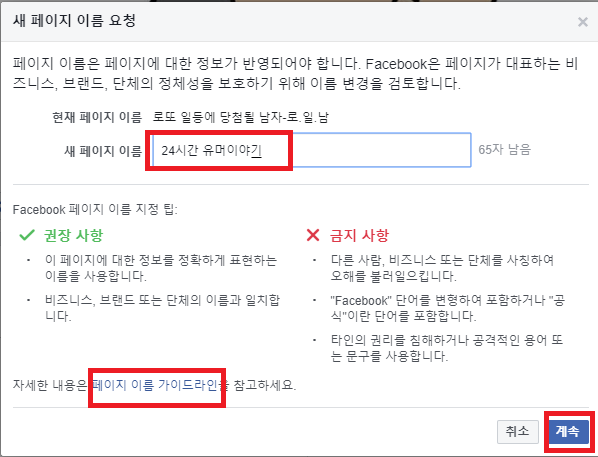Click the rule about 사칭하여 오해를 불러일으킵니다

(x=442, y=268)
